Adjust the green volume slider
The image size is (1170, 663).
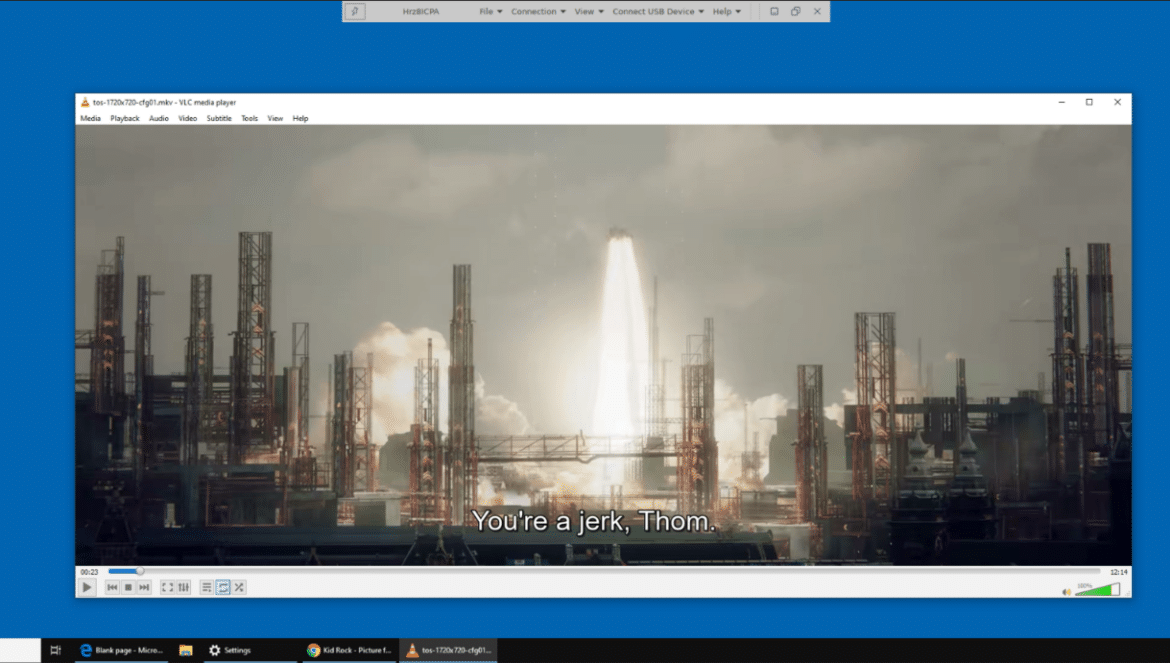pyautogui.click(x=1097, y=589)
